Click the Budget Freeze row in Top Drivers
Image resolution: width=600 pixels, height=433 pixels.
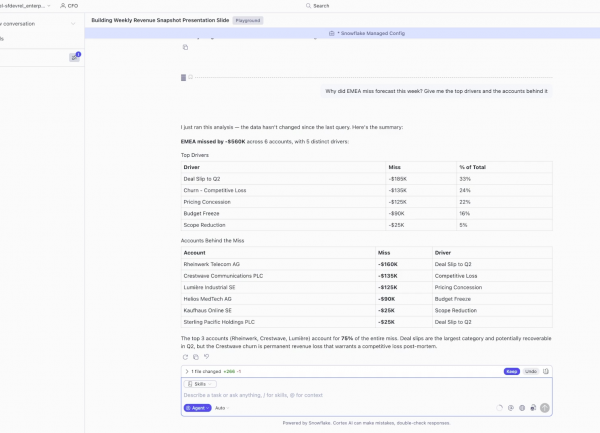point(367,213)
